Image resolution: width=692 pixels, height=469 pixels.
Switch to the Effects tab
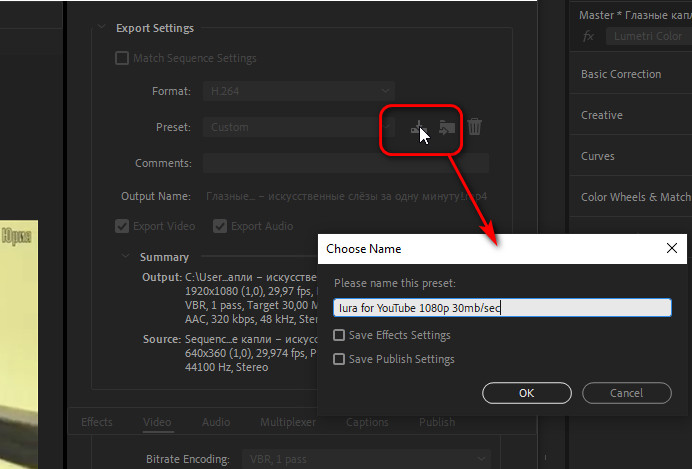pyautogui.click(x=97, y=422)
